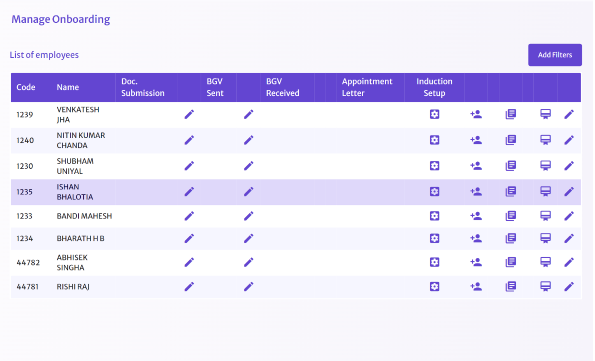Open the Add Filters button
This screenshot has height=361, width=595.
[x=555, y=55]
